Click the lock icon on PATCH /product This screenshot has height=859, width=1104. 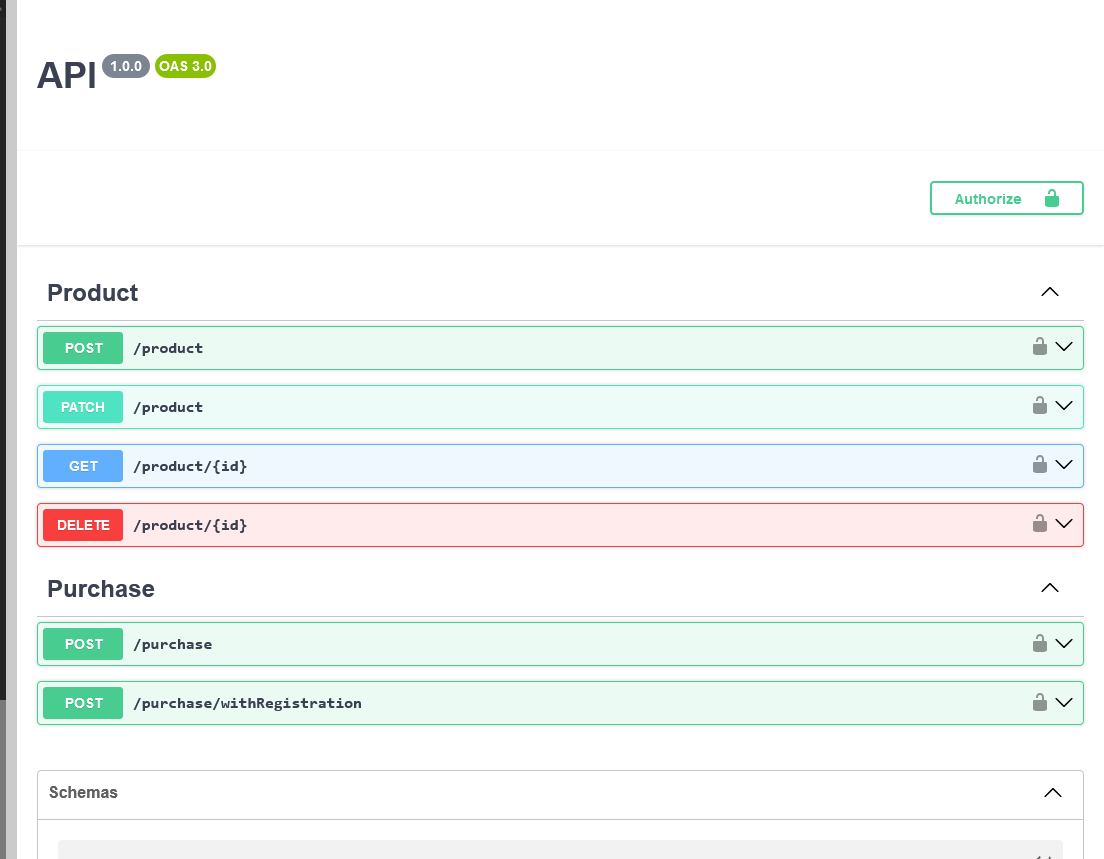point(1038,406)
